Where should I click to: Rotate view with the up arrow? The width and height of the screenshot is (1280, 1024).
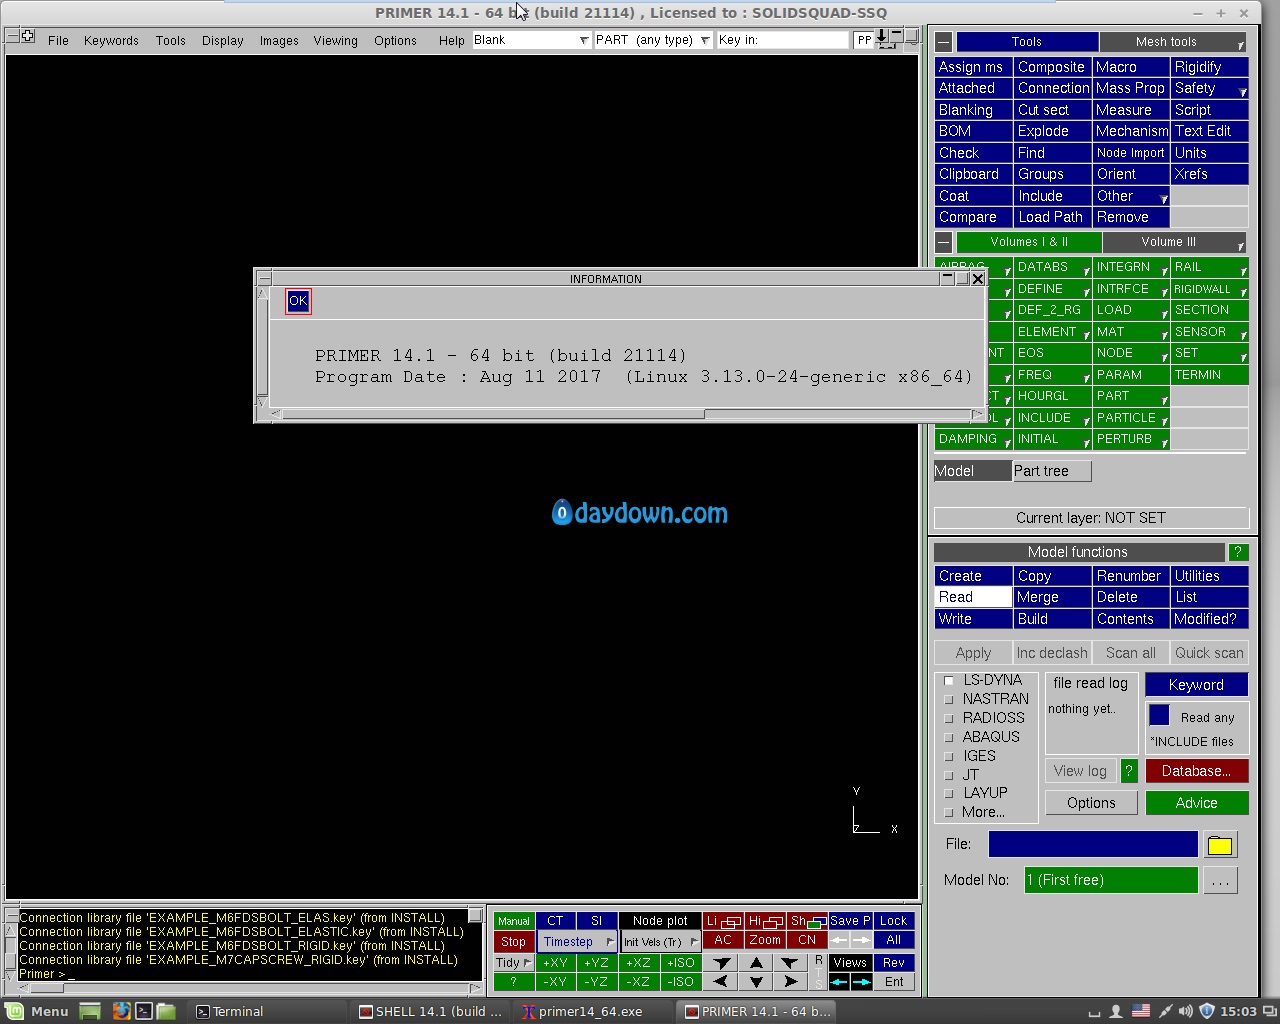(756, 963)
